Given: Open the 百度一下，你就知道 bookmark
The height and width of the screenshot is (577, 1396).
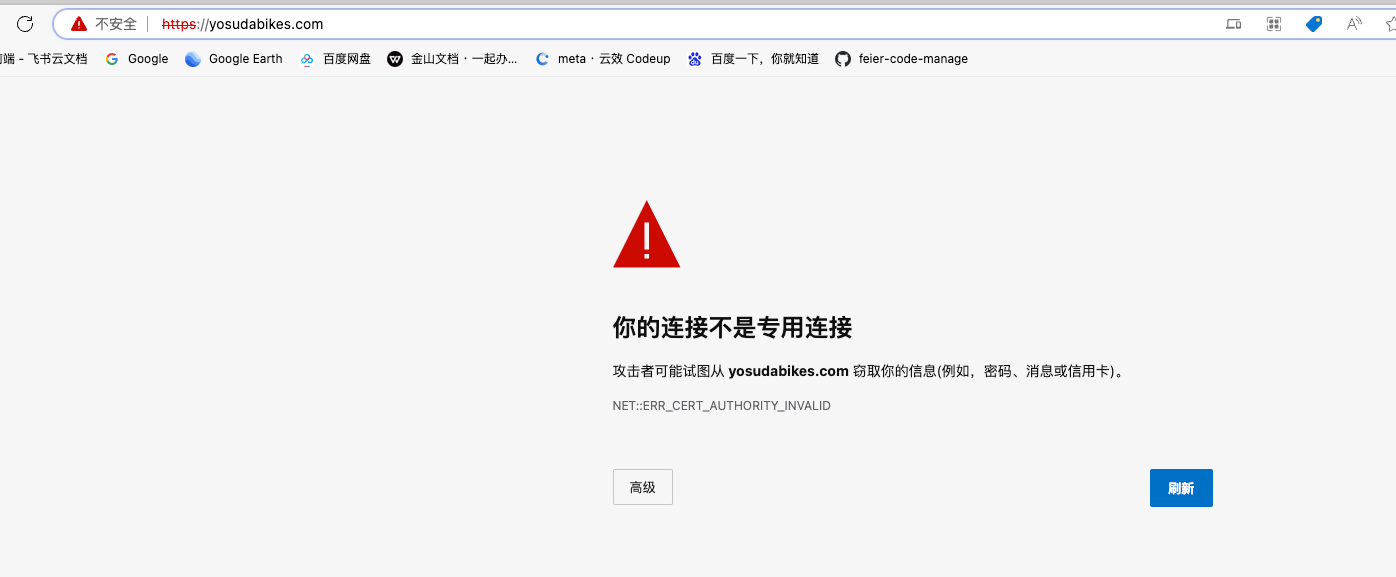Looking at the screenshot, I should click(753, 59).
